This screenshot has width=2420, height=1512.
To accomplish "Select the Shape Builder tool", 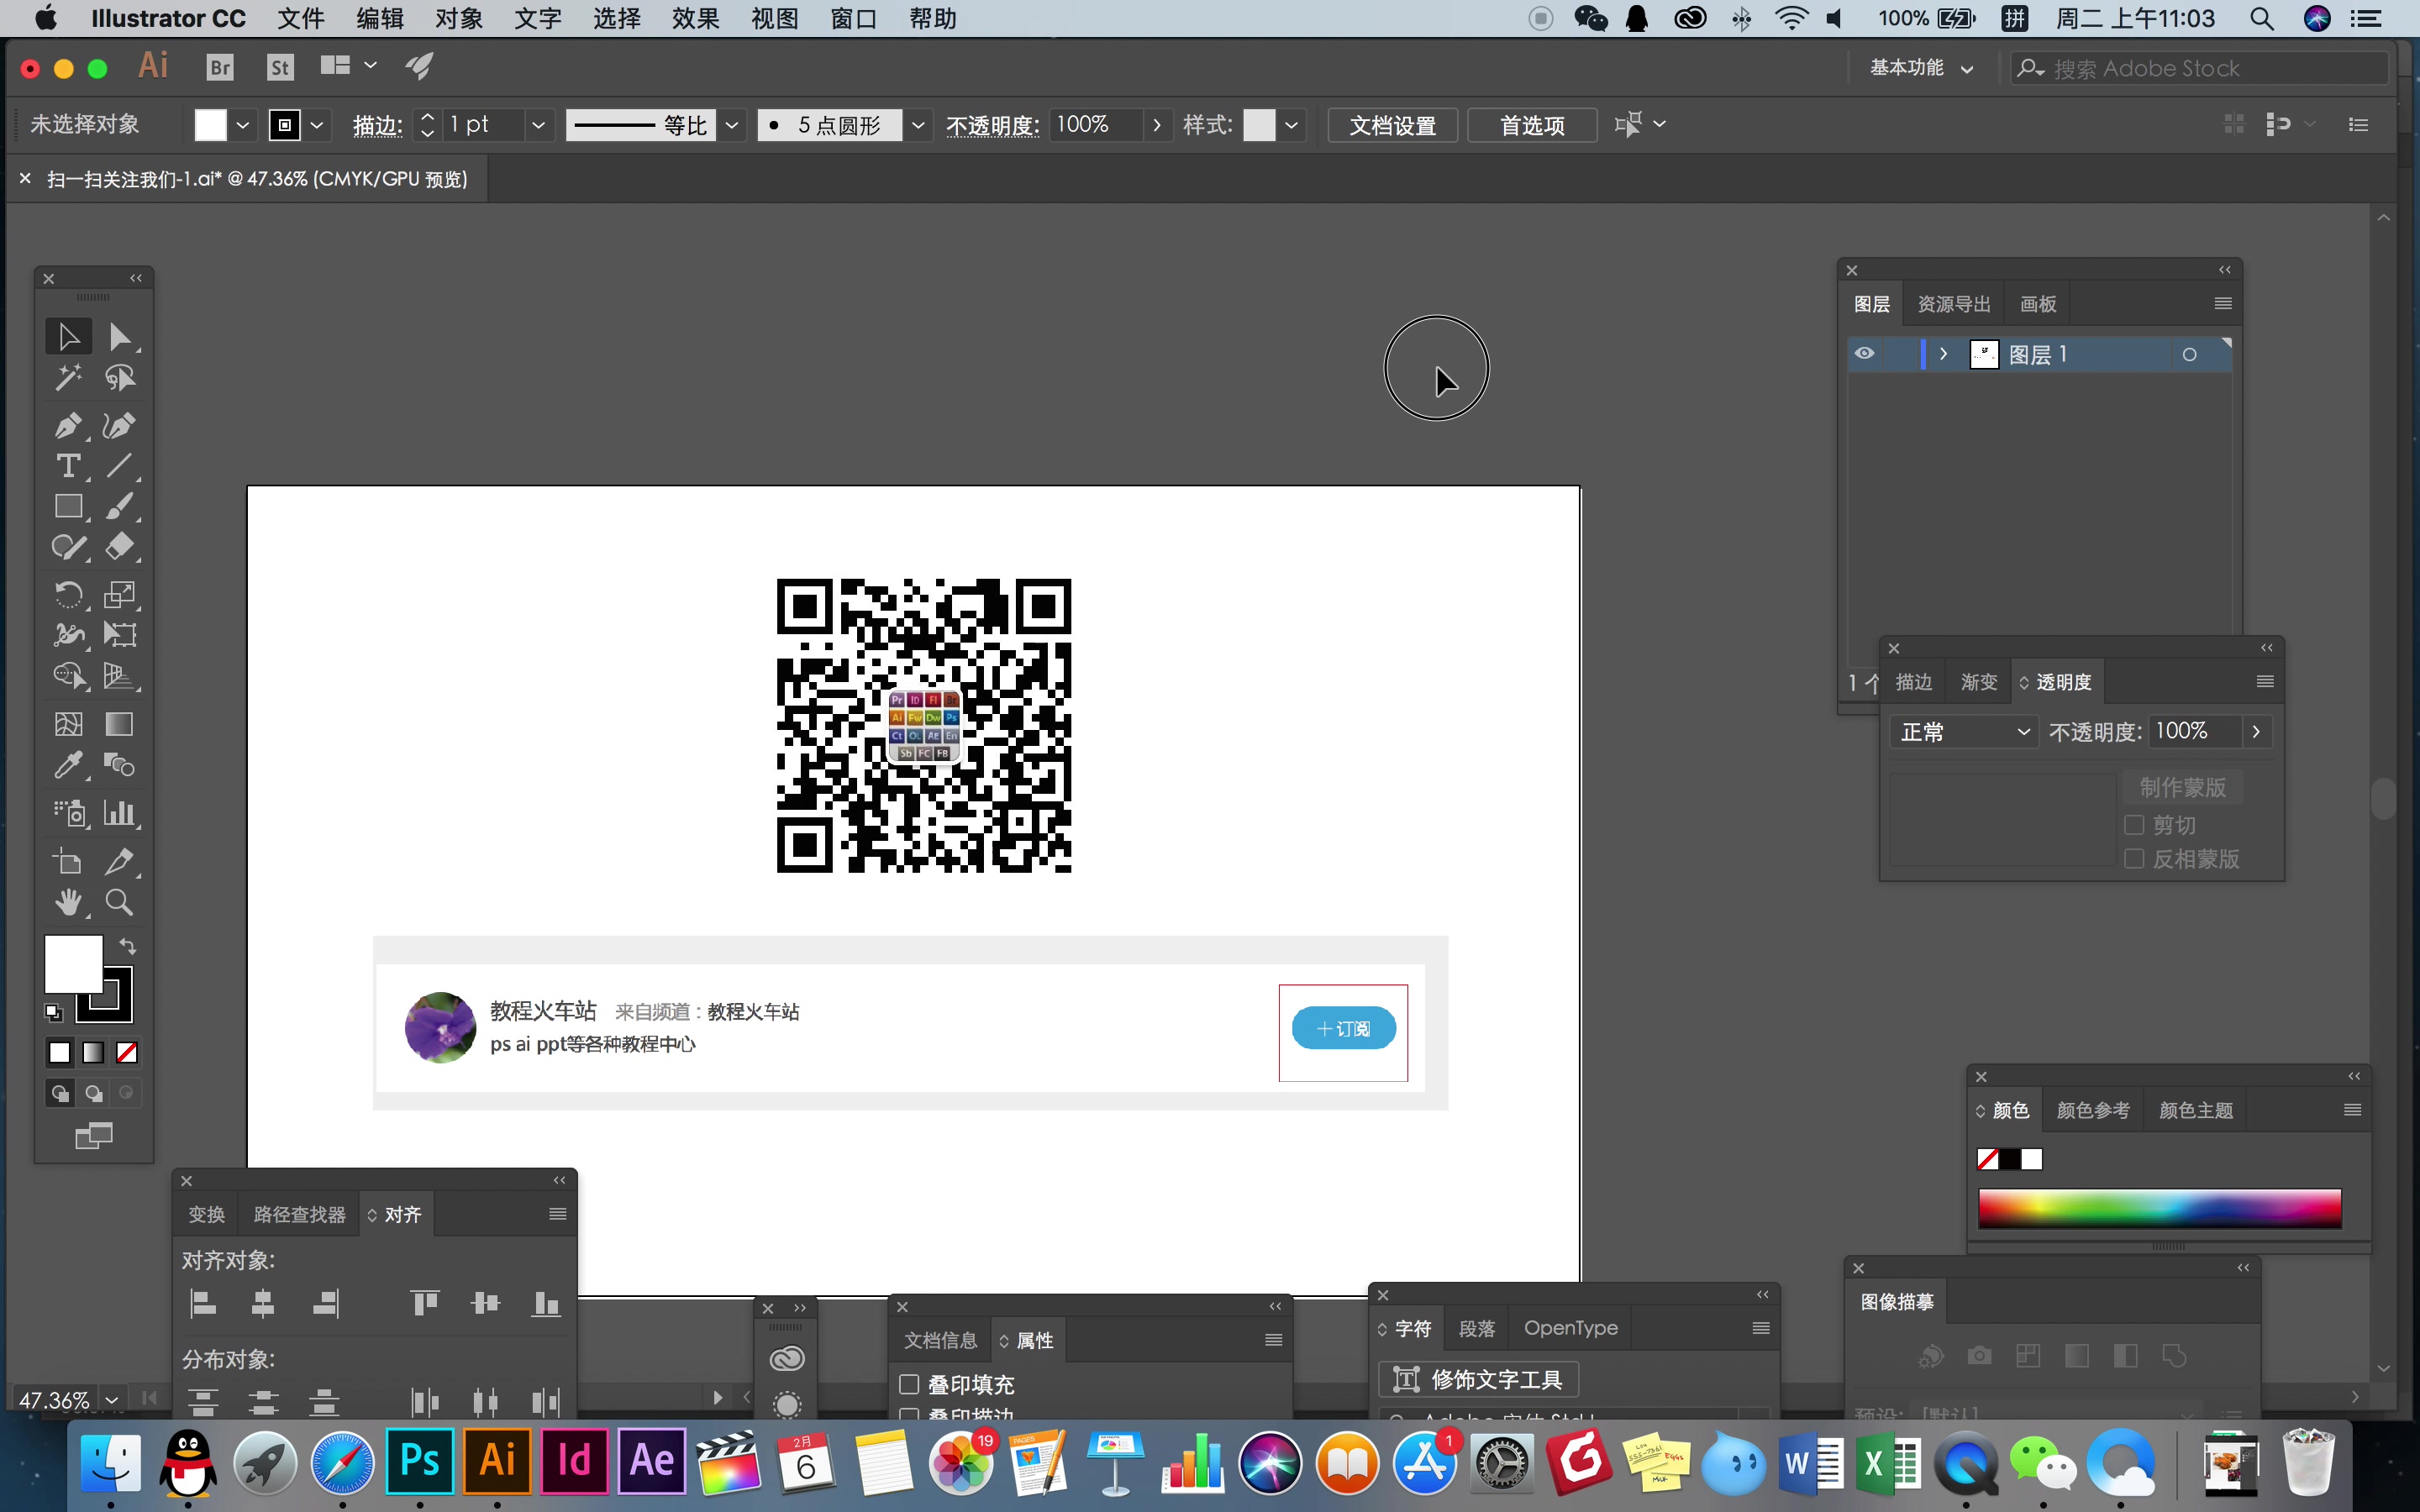I will point(68,676).
